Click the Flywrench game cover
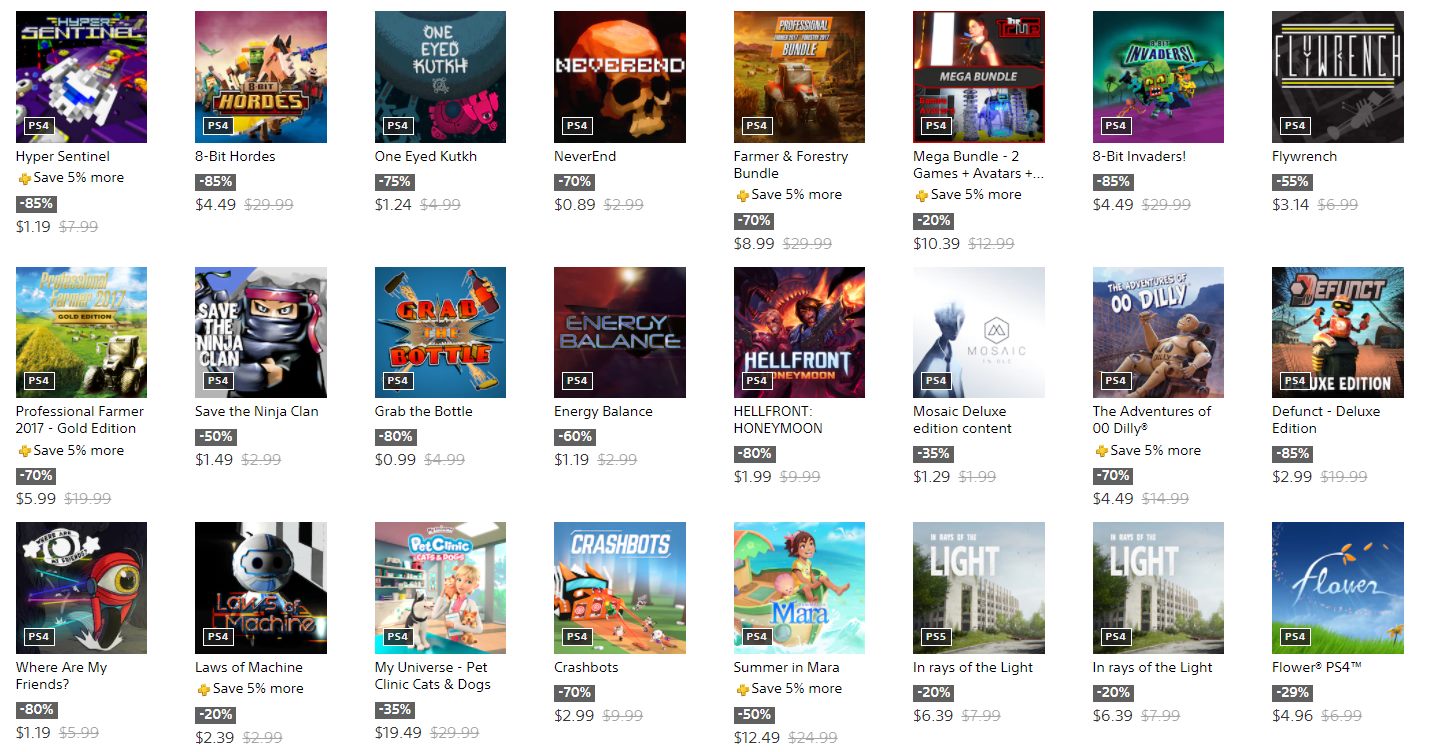1431x752 pixels. click(1338, 77)
